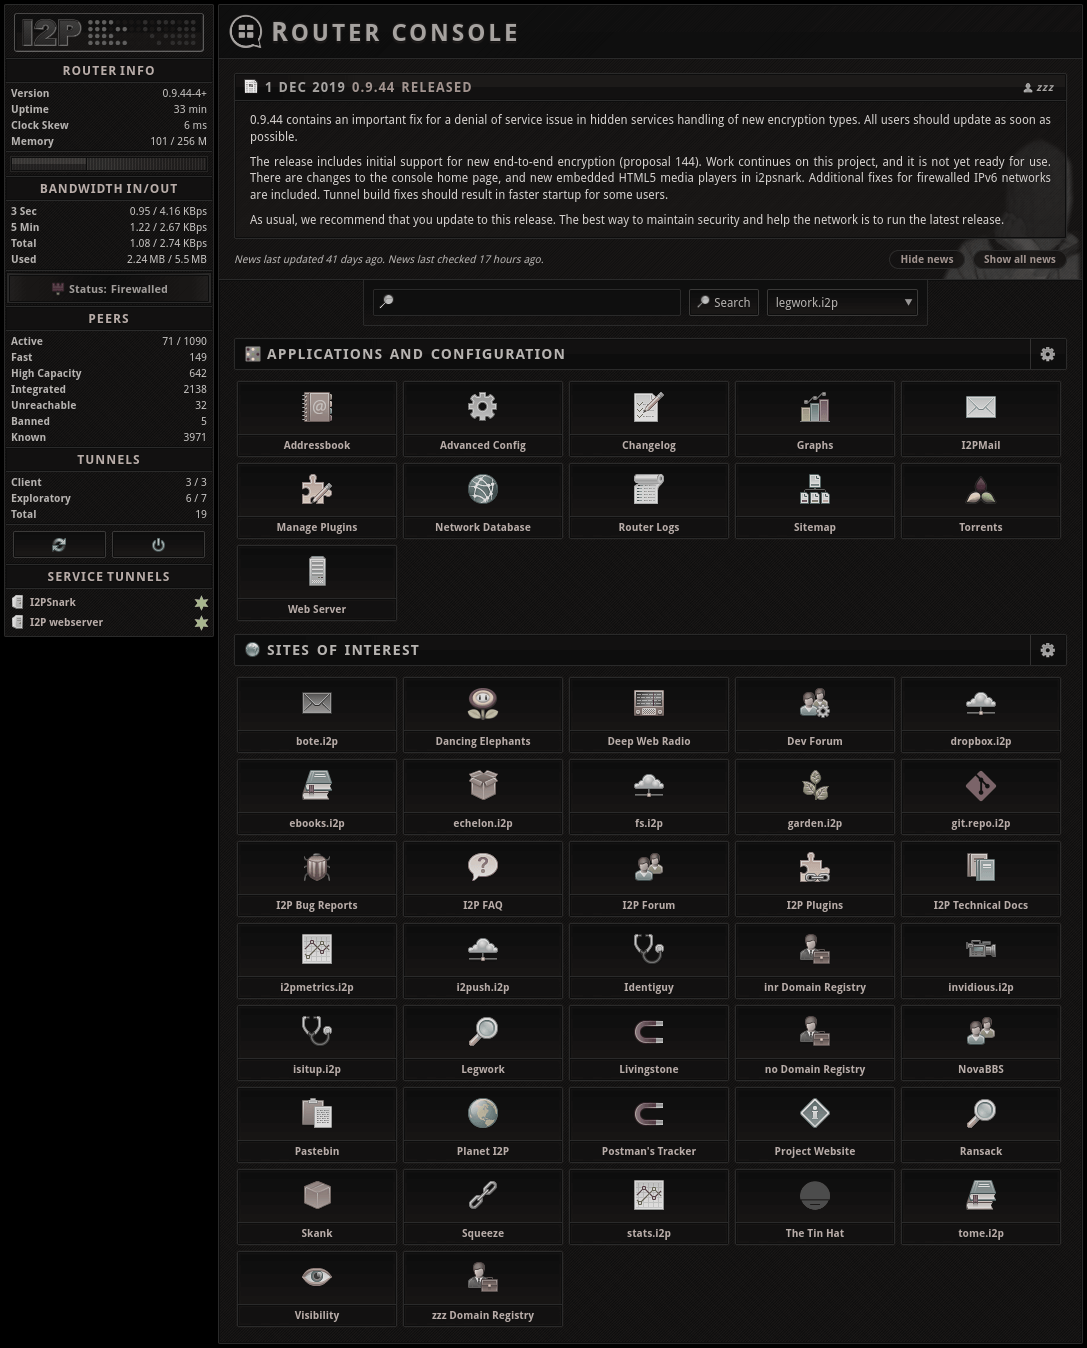The image size is (1087, 1348).
Task: Open Manage Plugins puzzle icon
Action: (317, 489)
